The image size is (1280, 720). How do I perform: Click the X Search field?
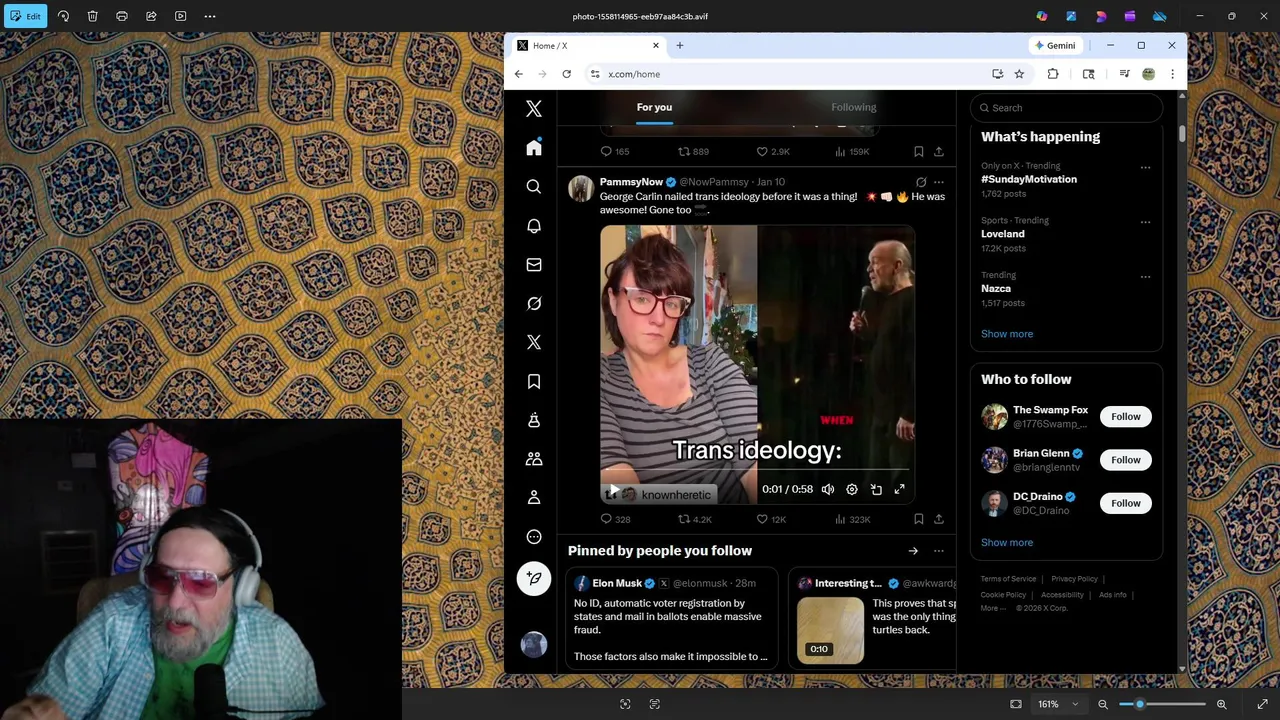pos(1066,108)
